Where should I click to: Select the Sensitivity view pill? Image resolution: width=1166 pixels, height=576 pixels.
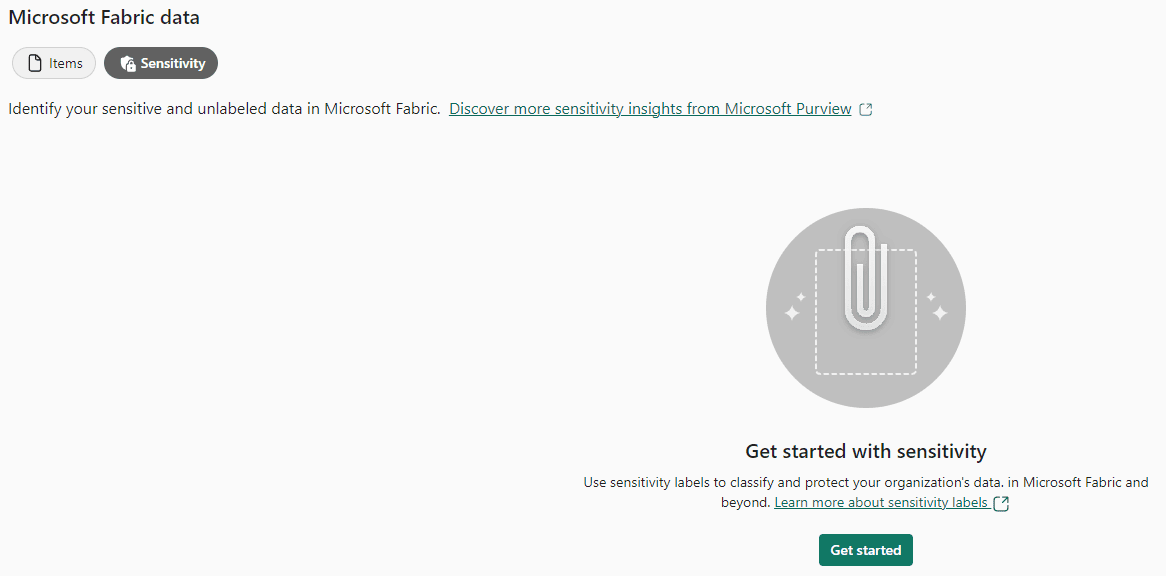click(x=161, y=63)
